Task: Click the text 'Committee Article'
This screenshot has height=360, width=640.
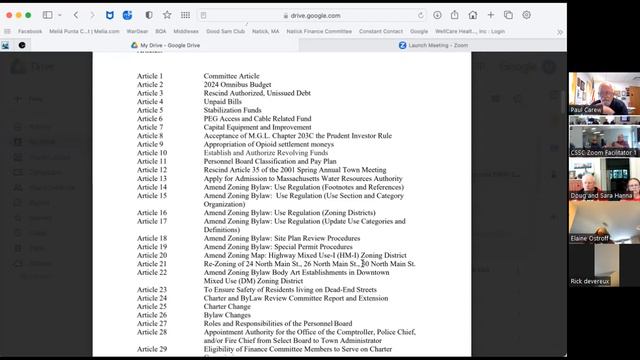Action: click(x=231, y=76)
